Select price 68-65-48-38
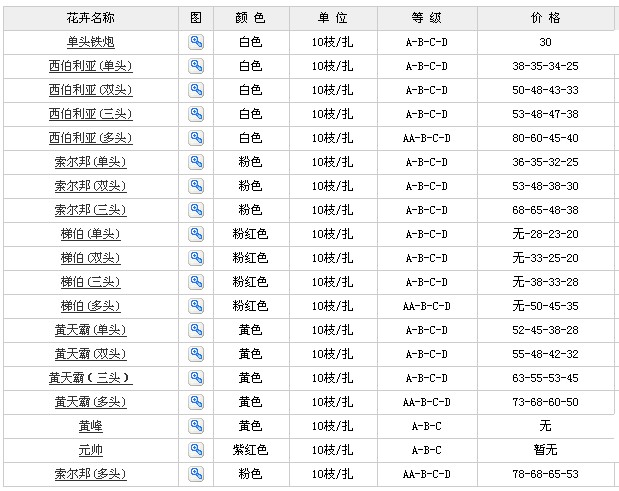Image resolution: width=619 pixels, height=491 pixels. pyautogui.click(x=545, y=210)
